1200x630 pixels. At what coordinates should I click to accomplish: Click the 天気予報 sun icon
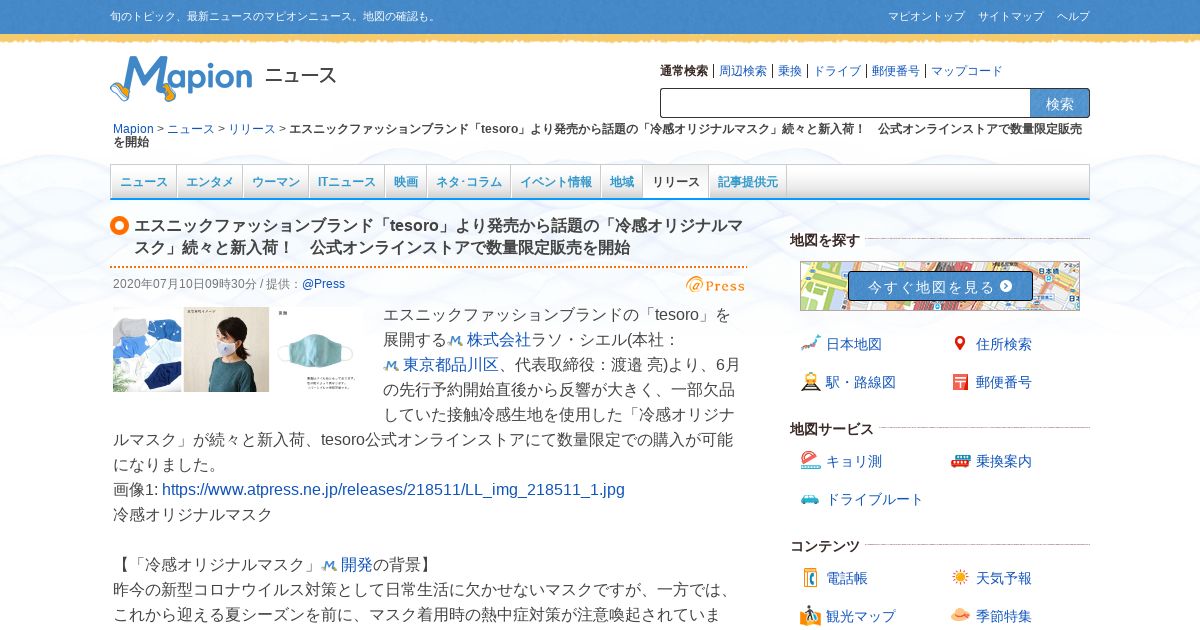(x=960, y=577)
